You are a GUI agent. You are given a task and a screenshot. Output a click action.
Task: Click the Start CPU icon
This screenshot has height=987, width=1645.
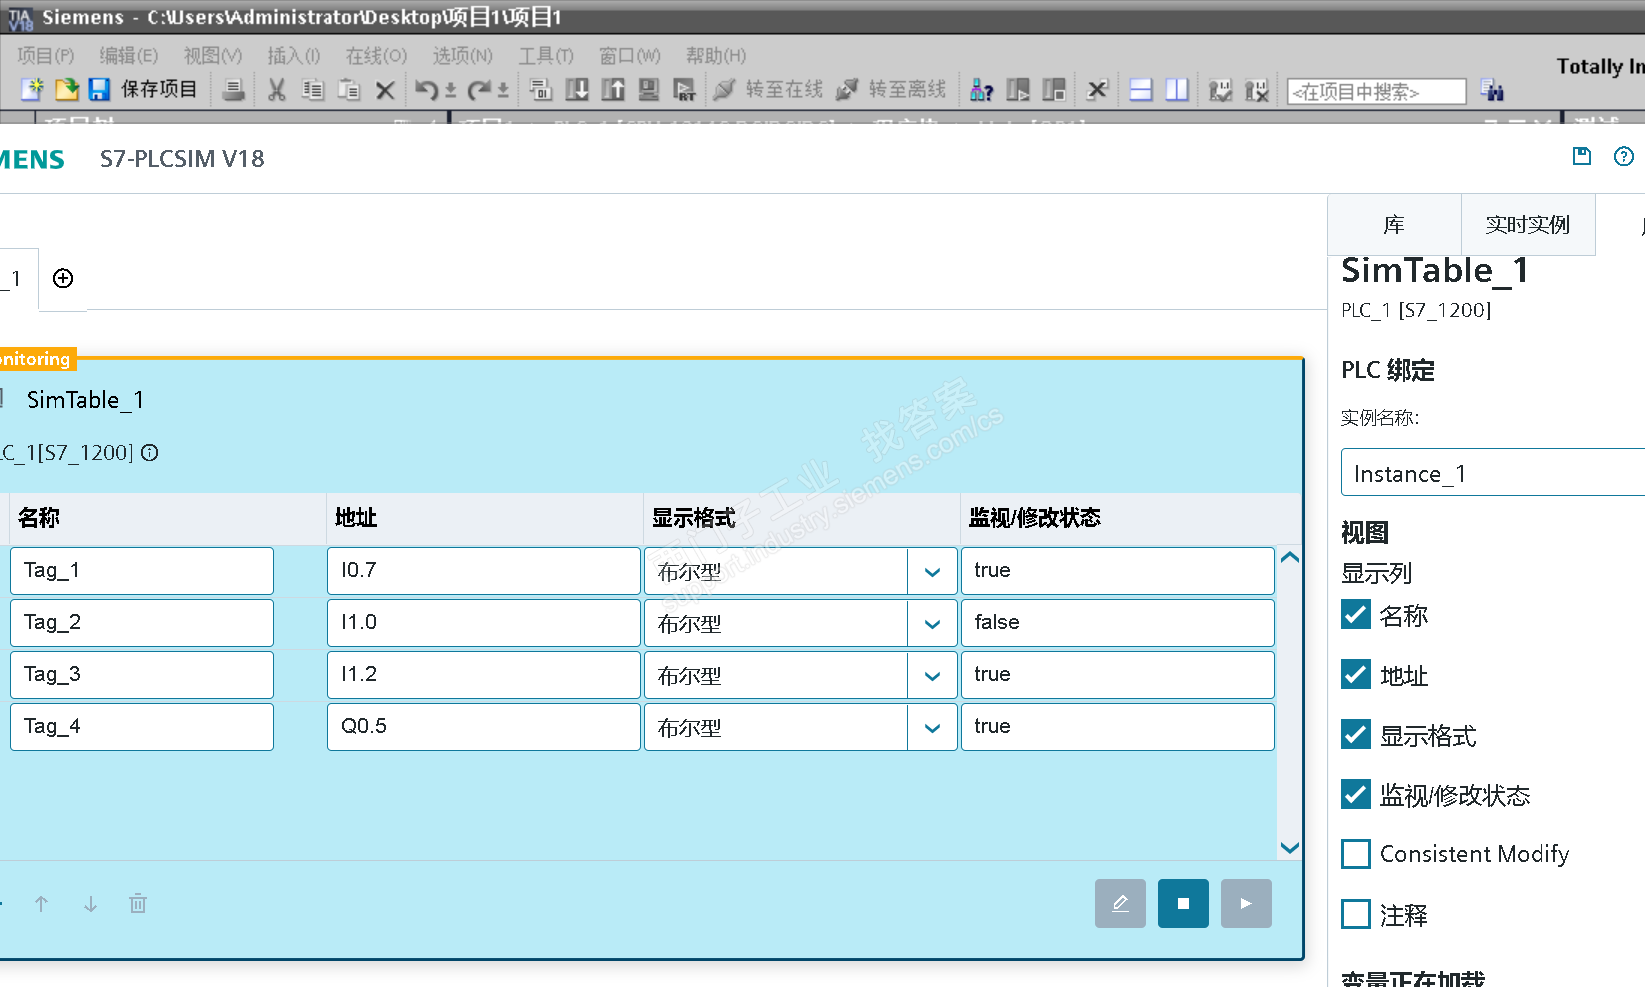1018,90
